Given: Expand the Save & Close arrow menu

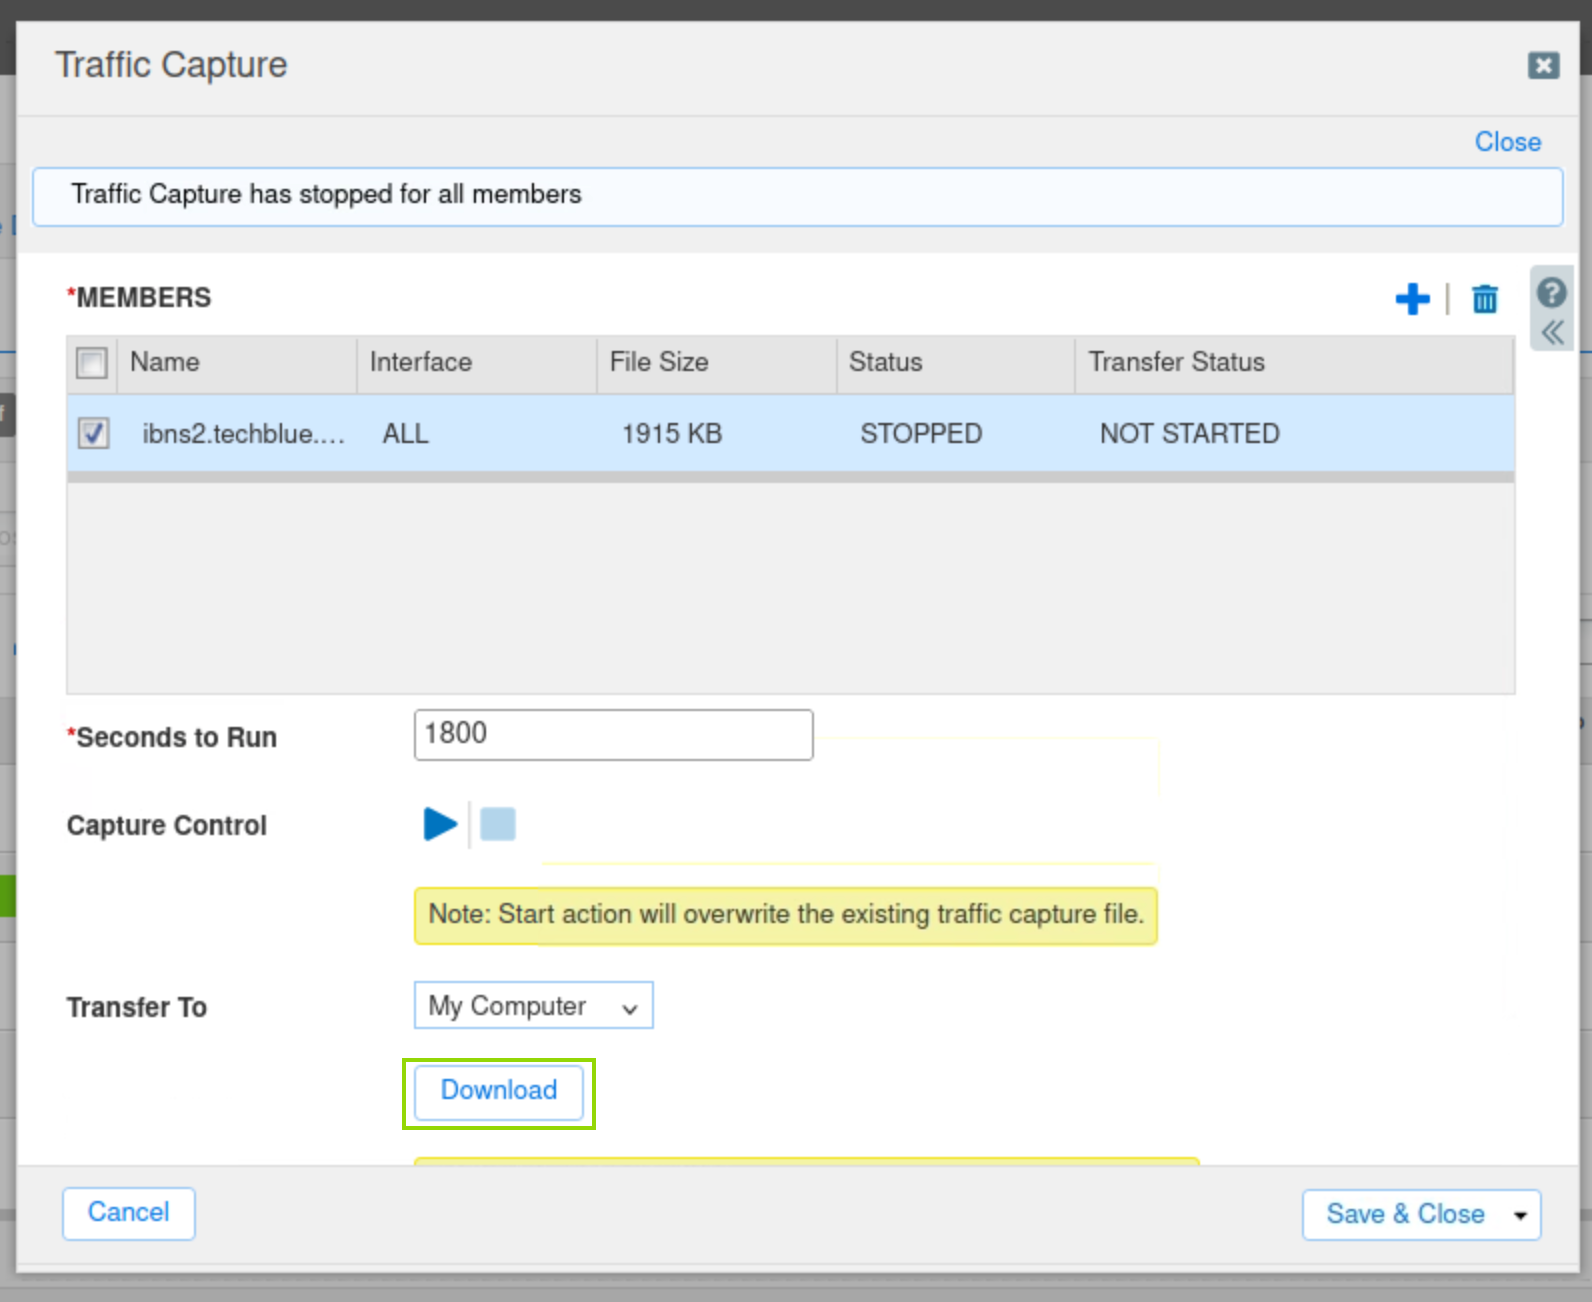Looking at the screenshot, I should pyautogui.click(x=1520, y=1216).
